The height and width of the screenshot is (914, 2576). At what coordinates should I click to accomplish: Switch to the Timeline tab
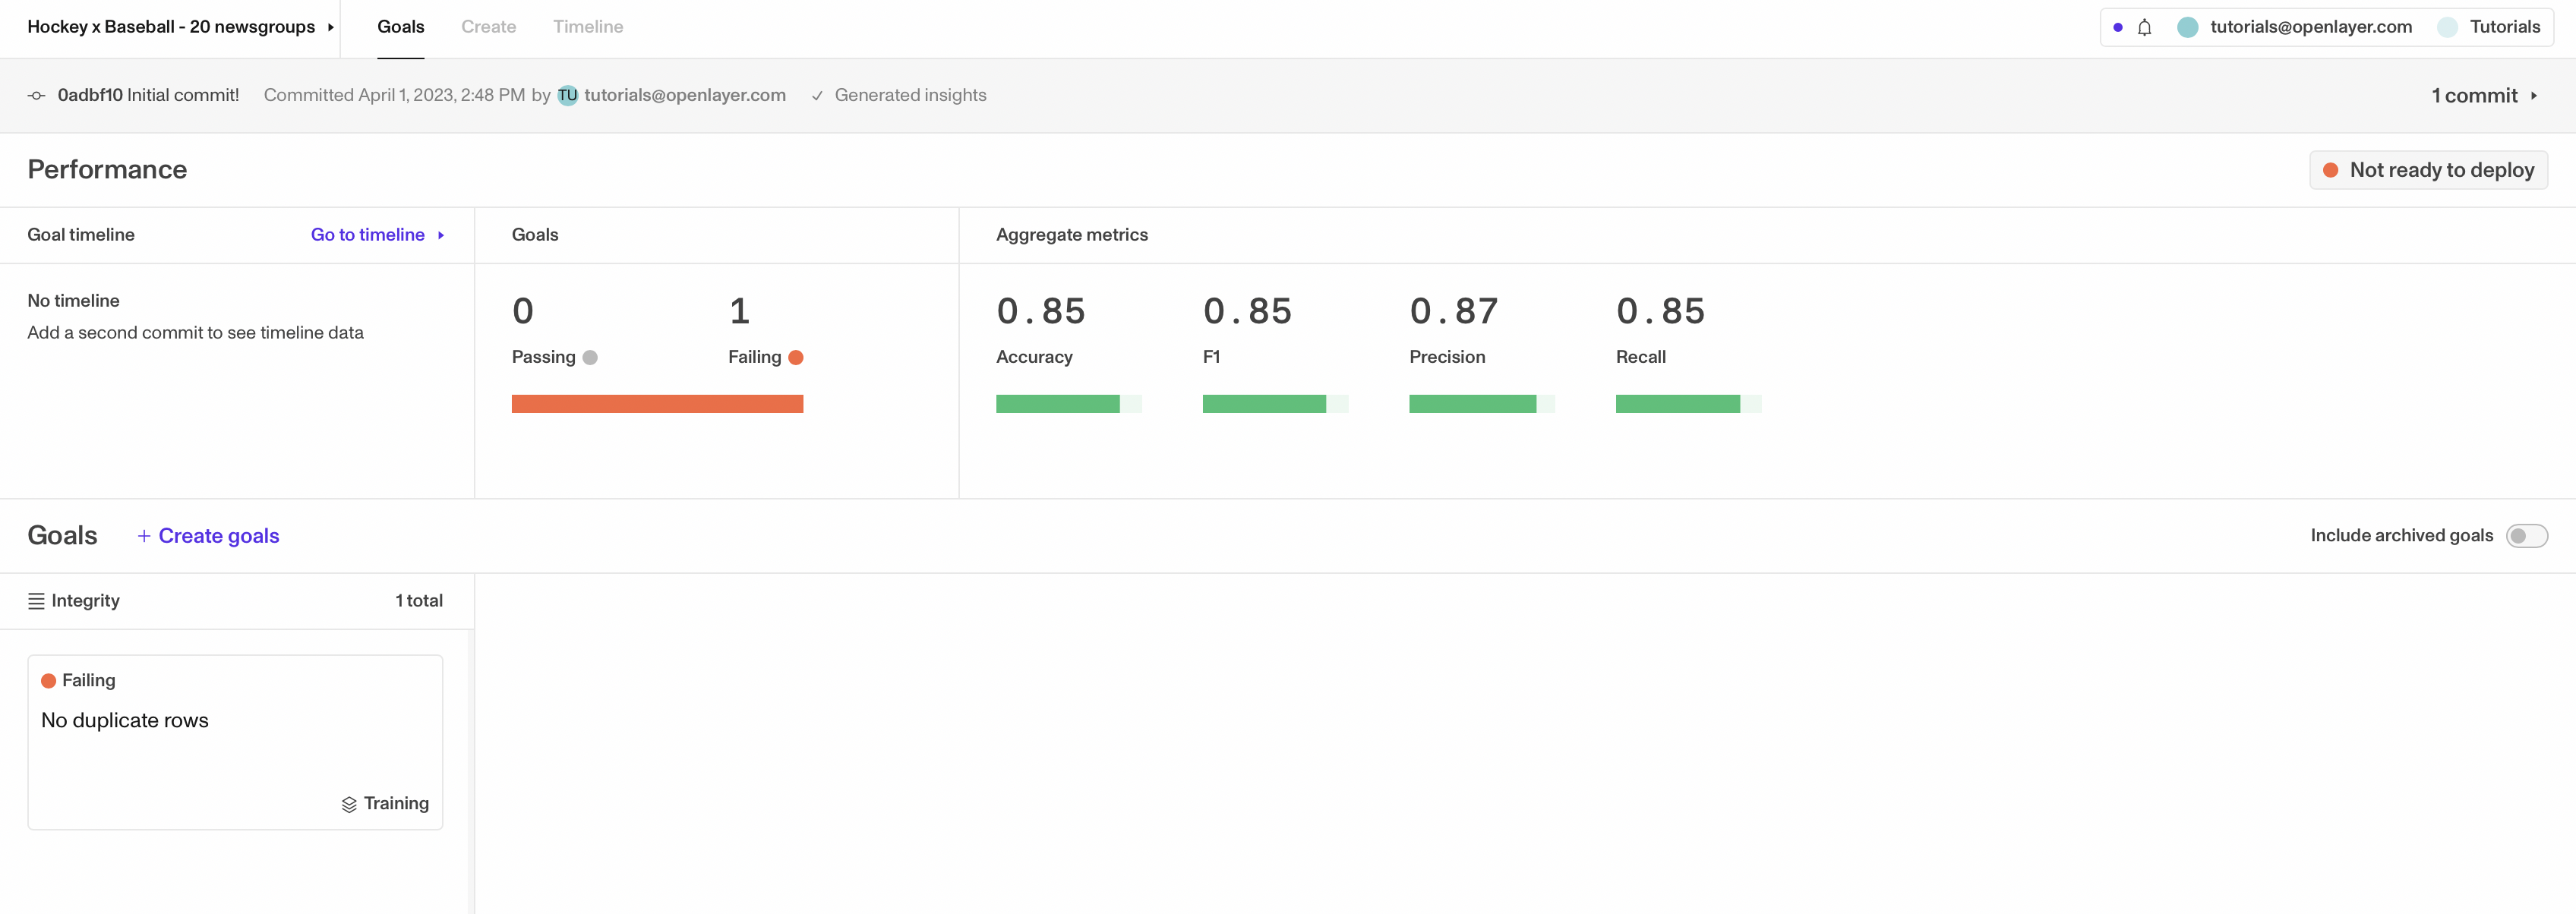(x=587, y=27)
